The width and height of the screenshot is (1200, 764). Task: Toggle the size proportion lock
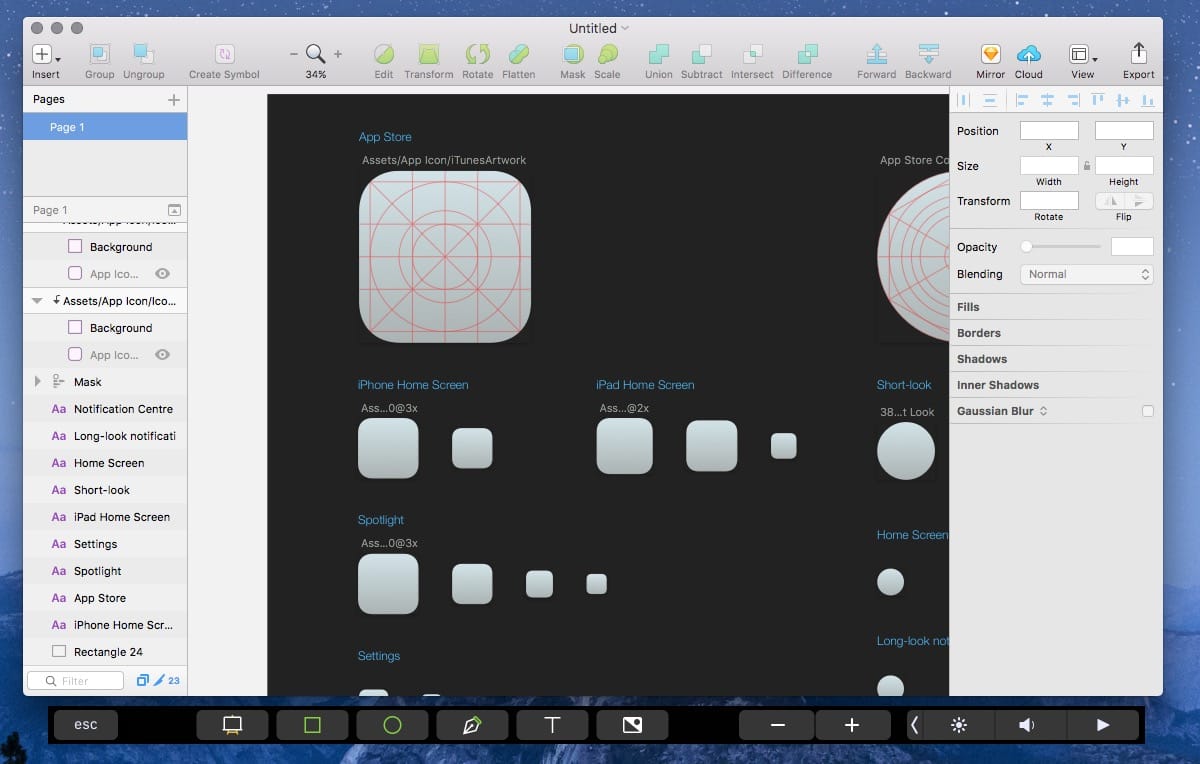click(x=1087, y=166)
